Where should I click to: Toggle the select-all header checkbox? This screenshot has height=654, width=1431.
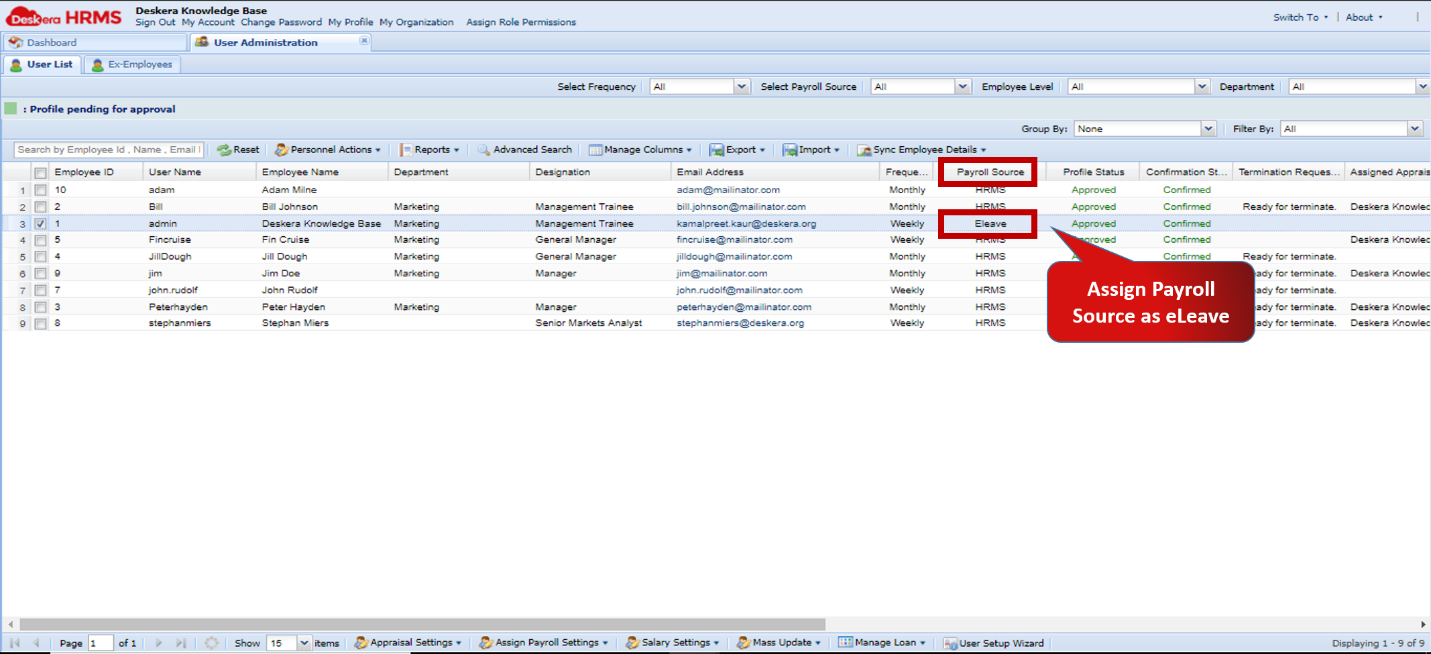tap(41, 173)
